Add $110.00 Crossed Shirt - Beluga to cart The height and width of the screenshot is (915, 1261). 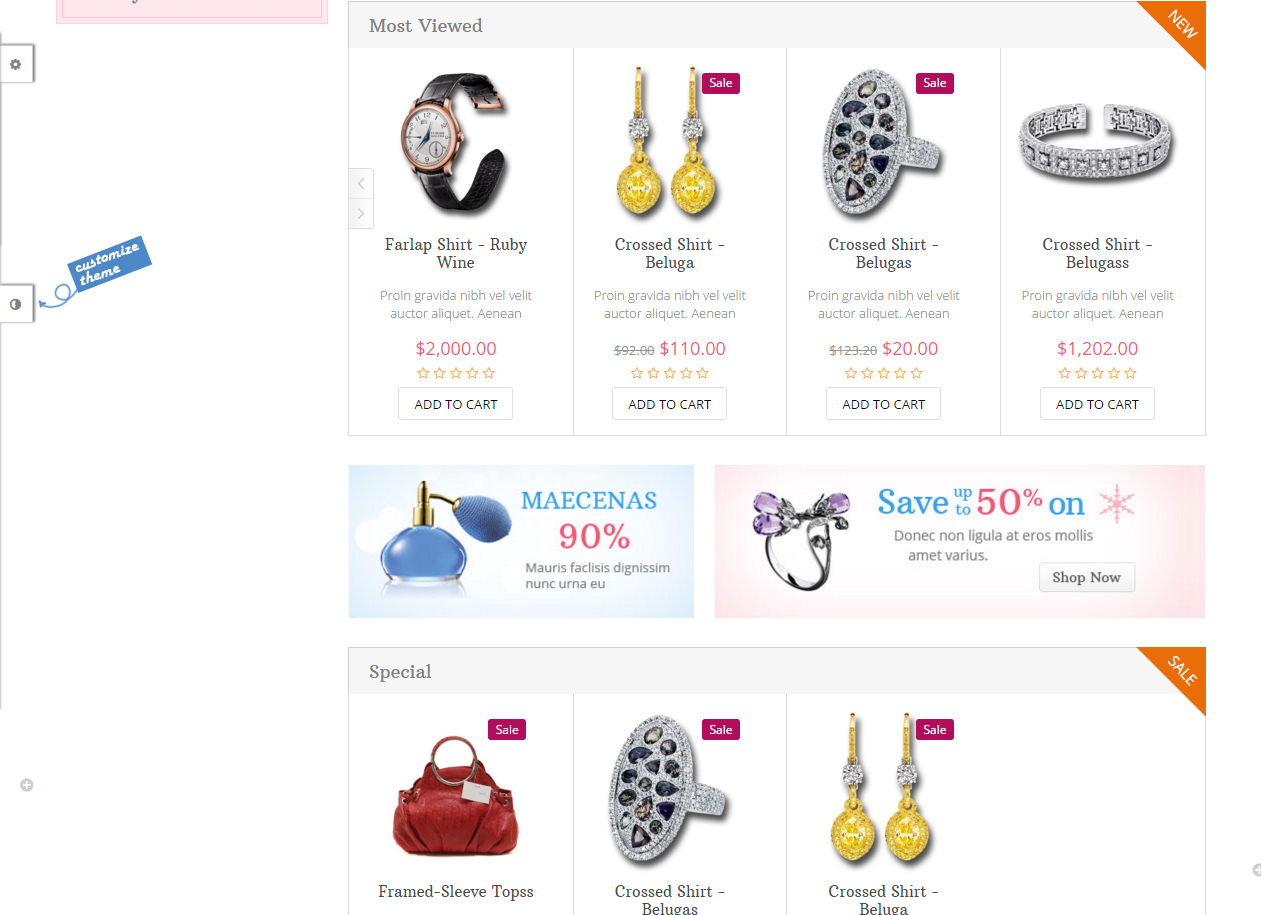(x=669, y=404)
